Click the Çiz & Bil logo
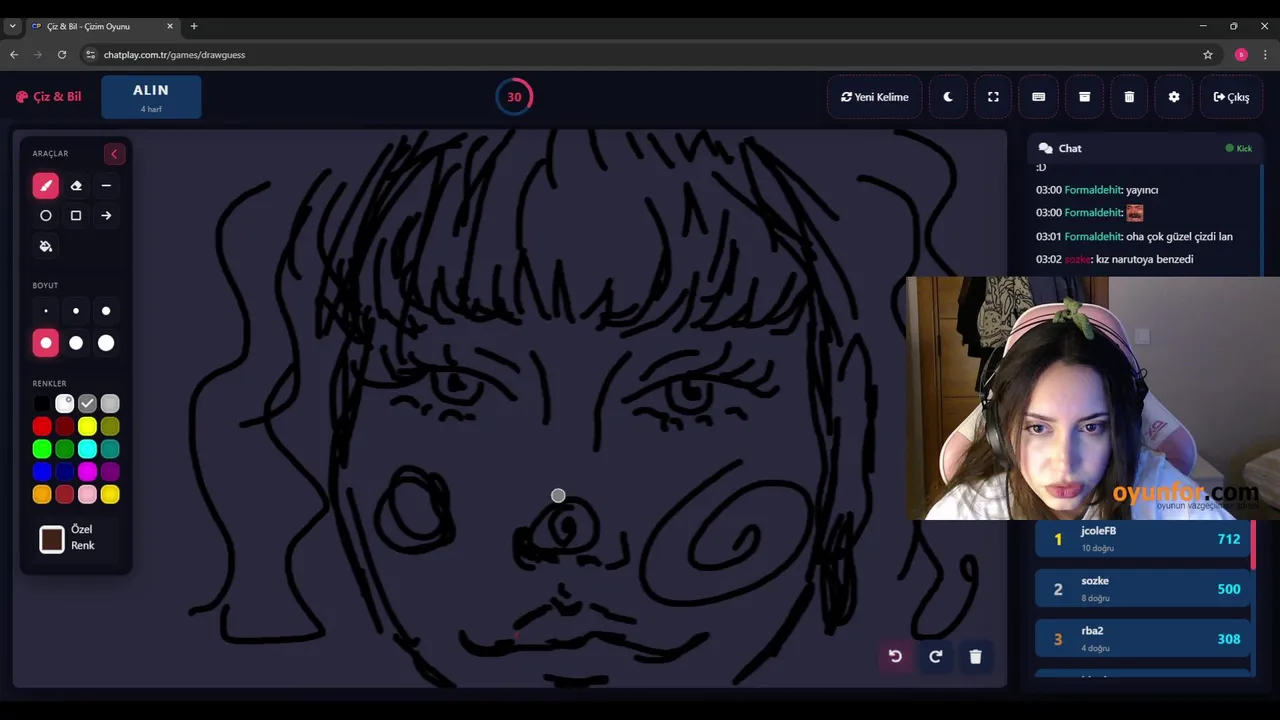This screenshot has height=720, width=1280. pyautogui.click(x=49, y=97)
